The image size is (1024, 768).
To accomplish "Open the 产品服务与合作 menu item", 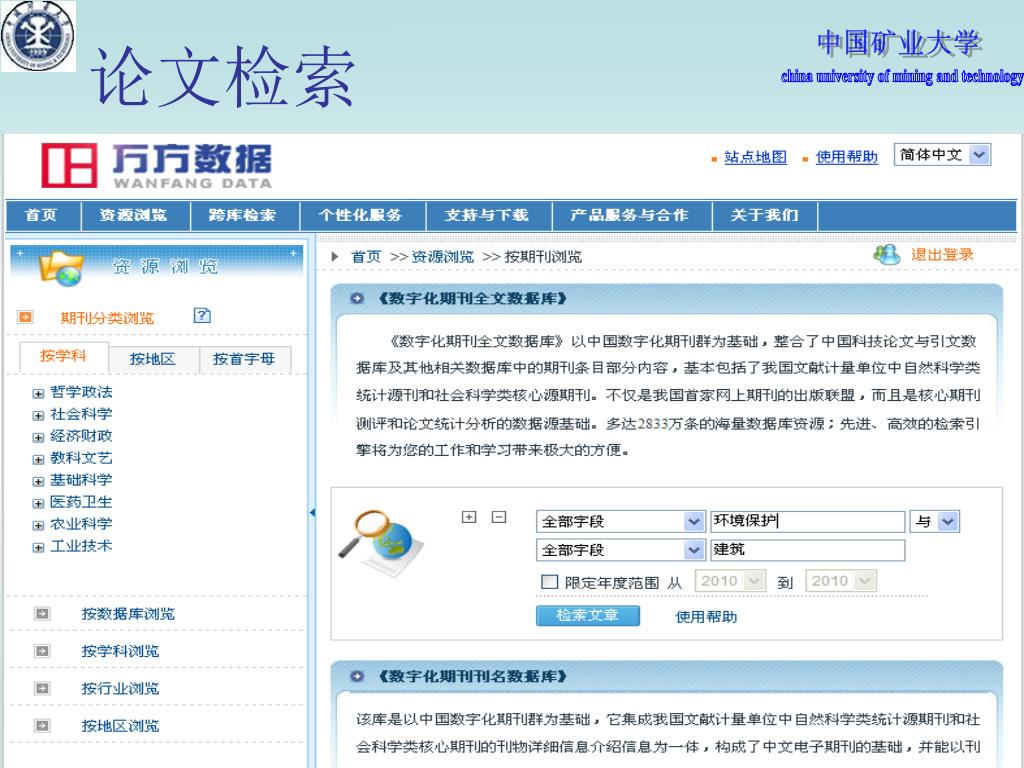I will click(630, 216).
